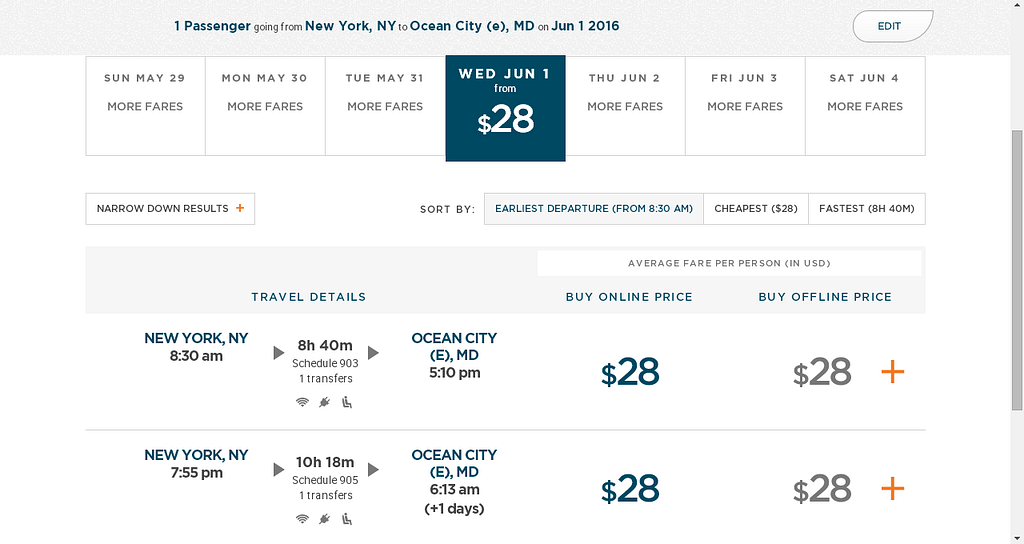The height and width of the screenshot is (544, 1024).
Task: Click the power outlet icon for Schedule 905
Action: tap(324, 519)
